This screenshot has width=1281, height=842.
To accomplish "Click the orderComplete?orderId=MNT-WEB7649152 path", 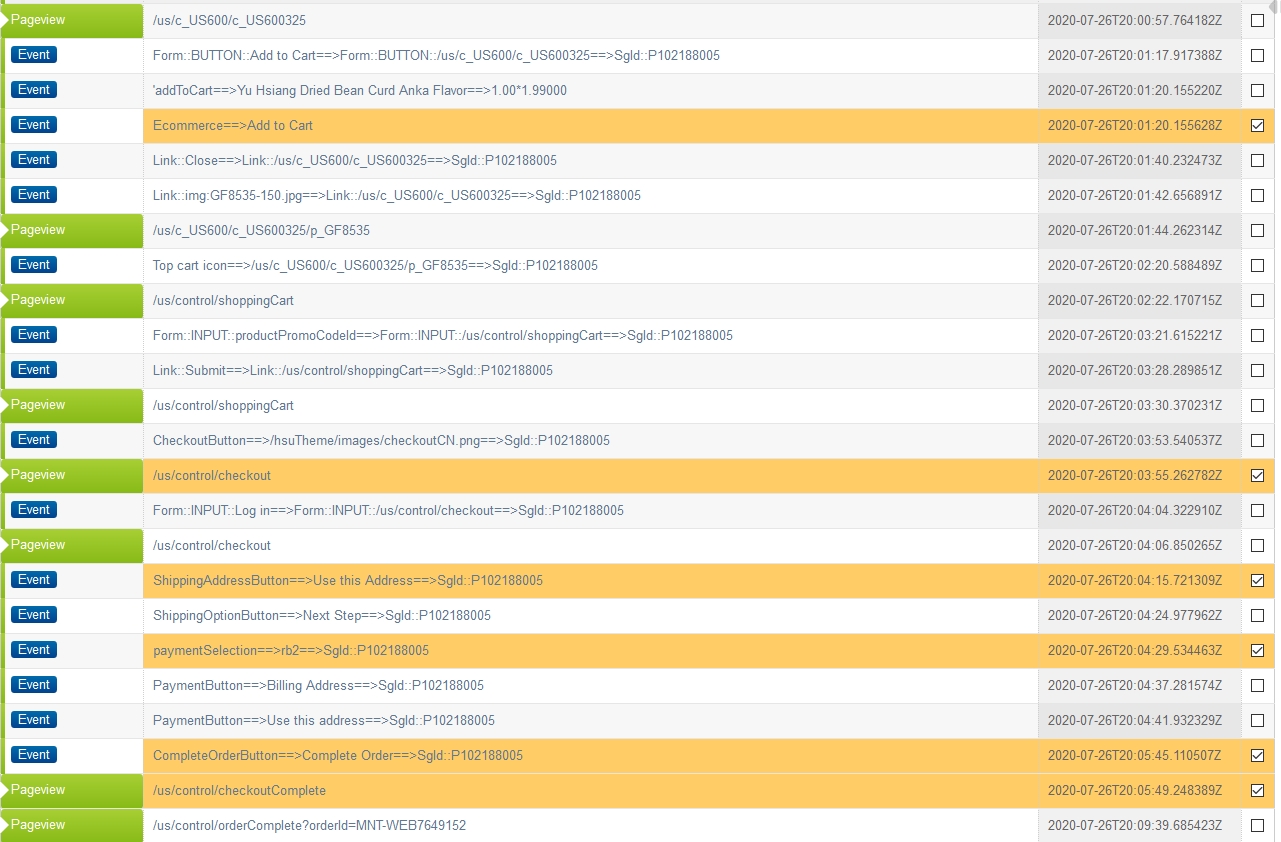I will (x=309, y=826).
